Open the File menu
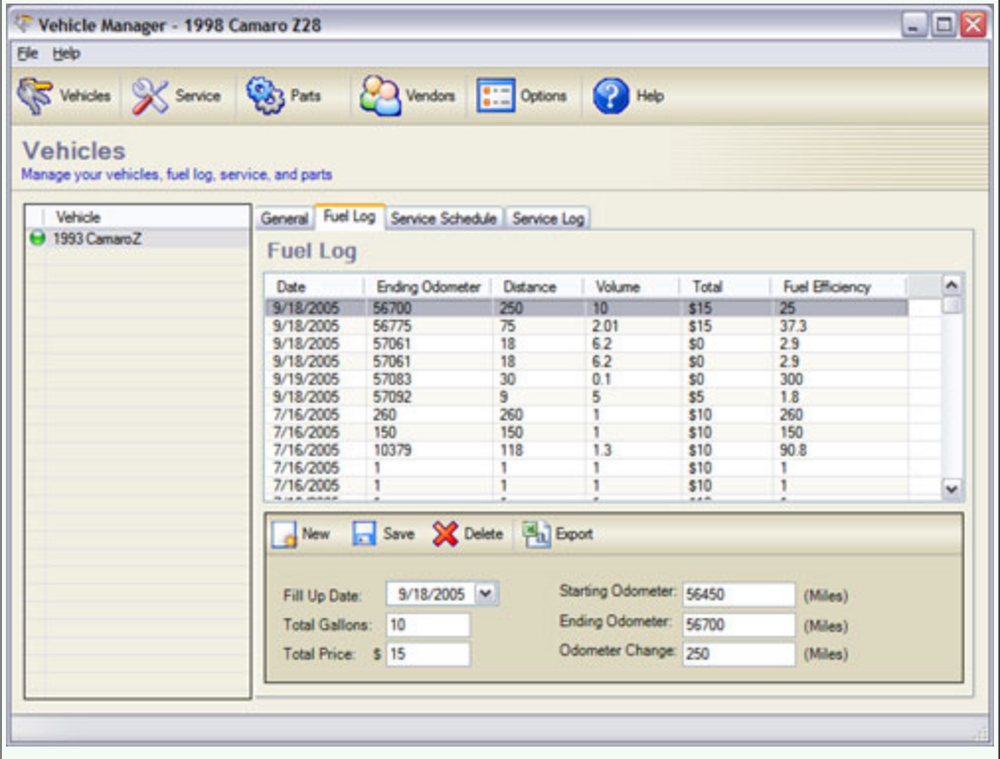1000x759 pixels. coord(27,54)
